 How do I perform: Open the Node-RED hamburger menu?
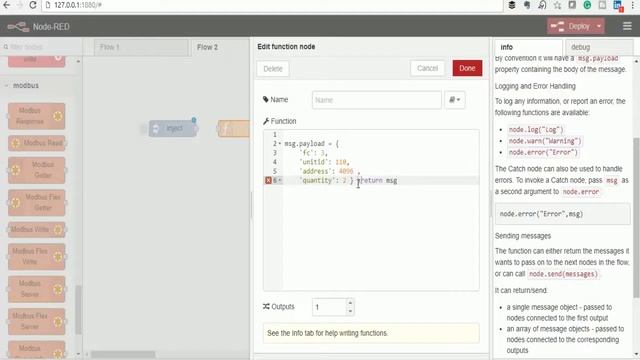point(627,26)
